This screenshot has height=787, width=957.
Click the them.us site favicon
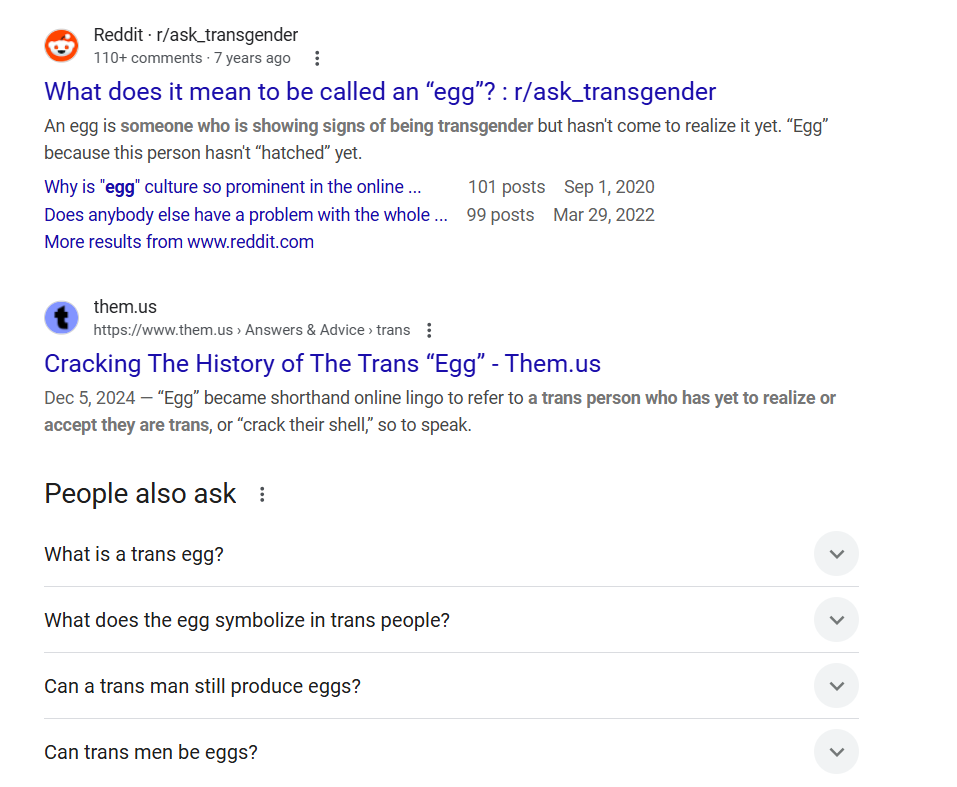(x=61, y=318)
